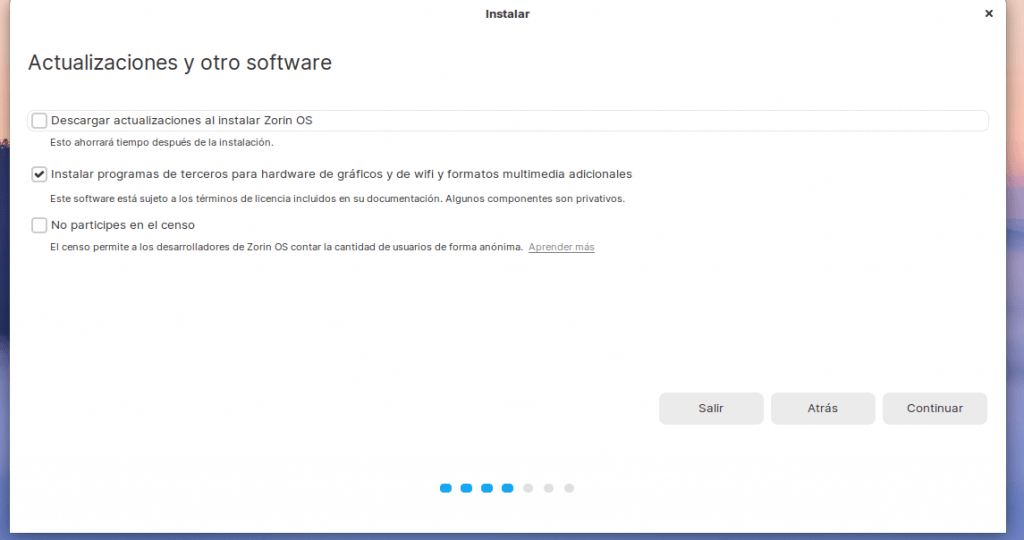The image size is (1024, 540).
Task: Click the first blue progress dot
Action: click(445, 488)
